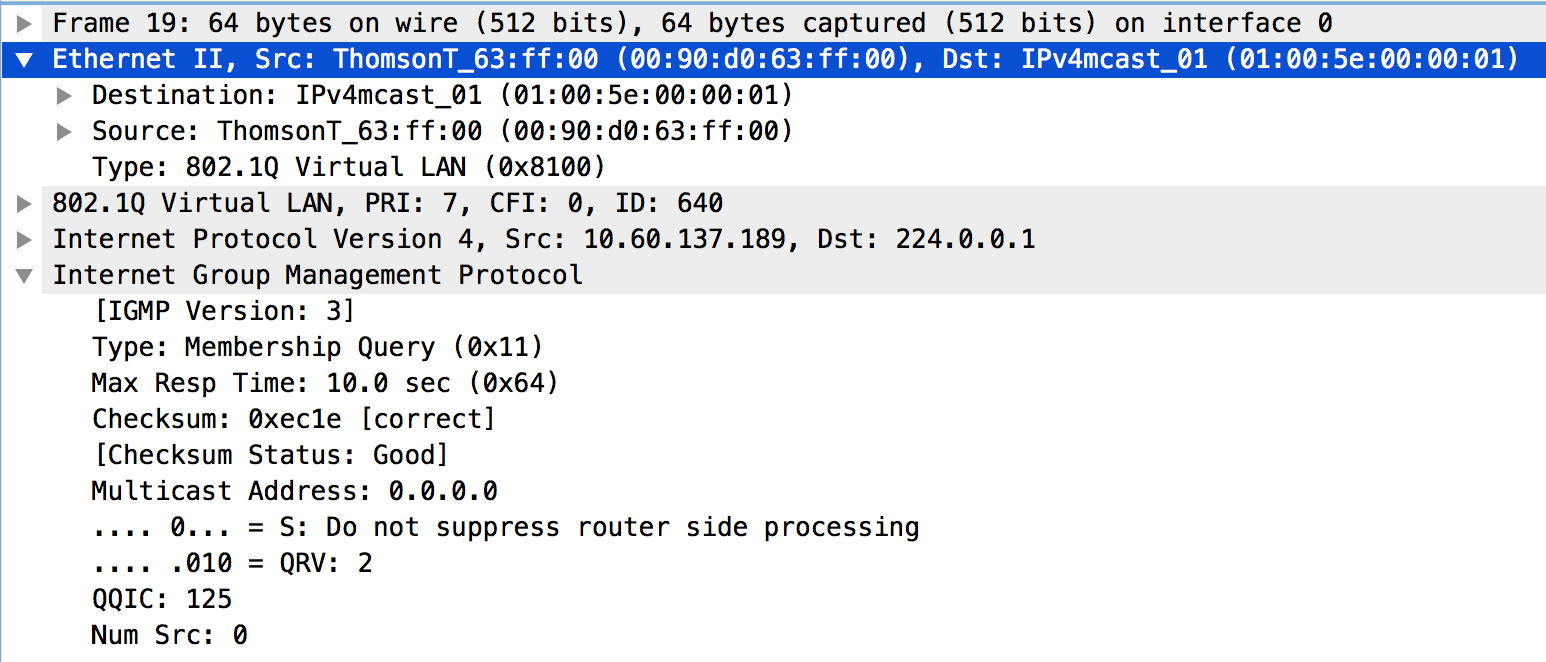Select the Type: Membership Query row
This screenshot has height=662, width=1546.
pos(317,347)
